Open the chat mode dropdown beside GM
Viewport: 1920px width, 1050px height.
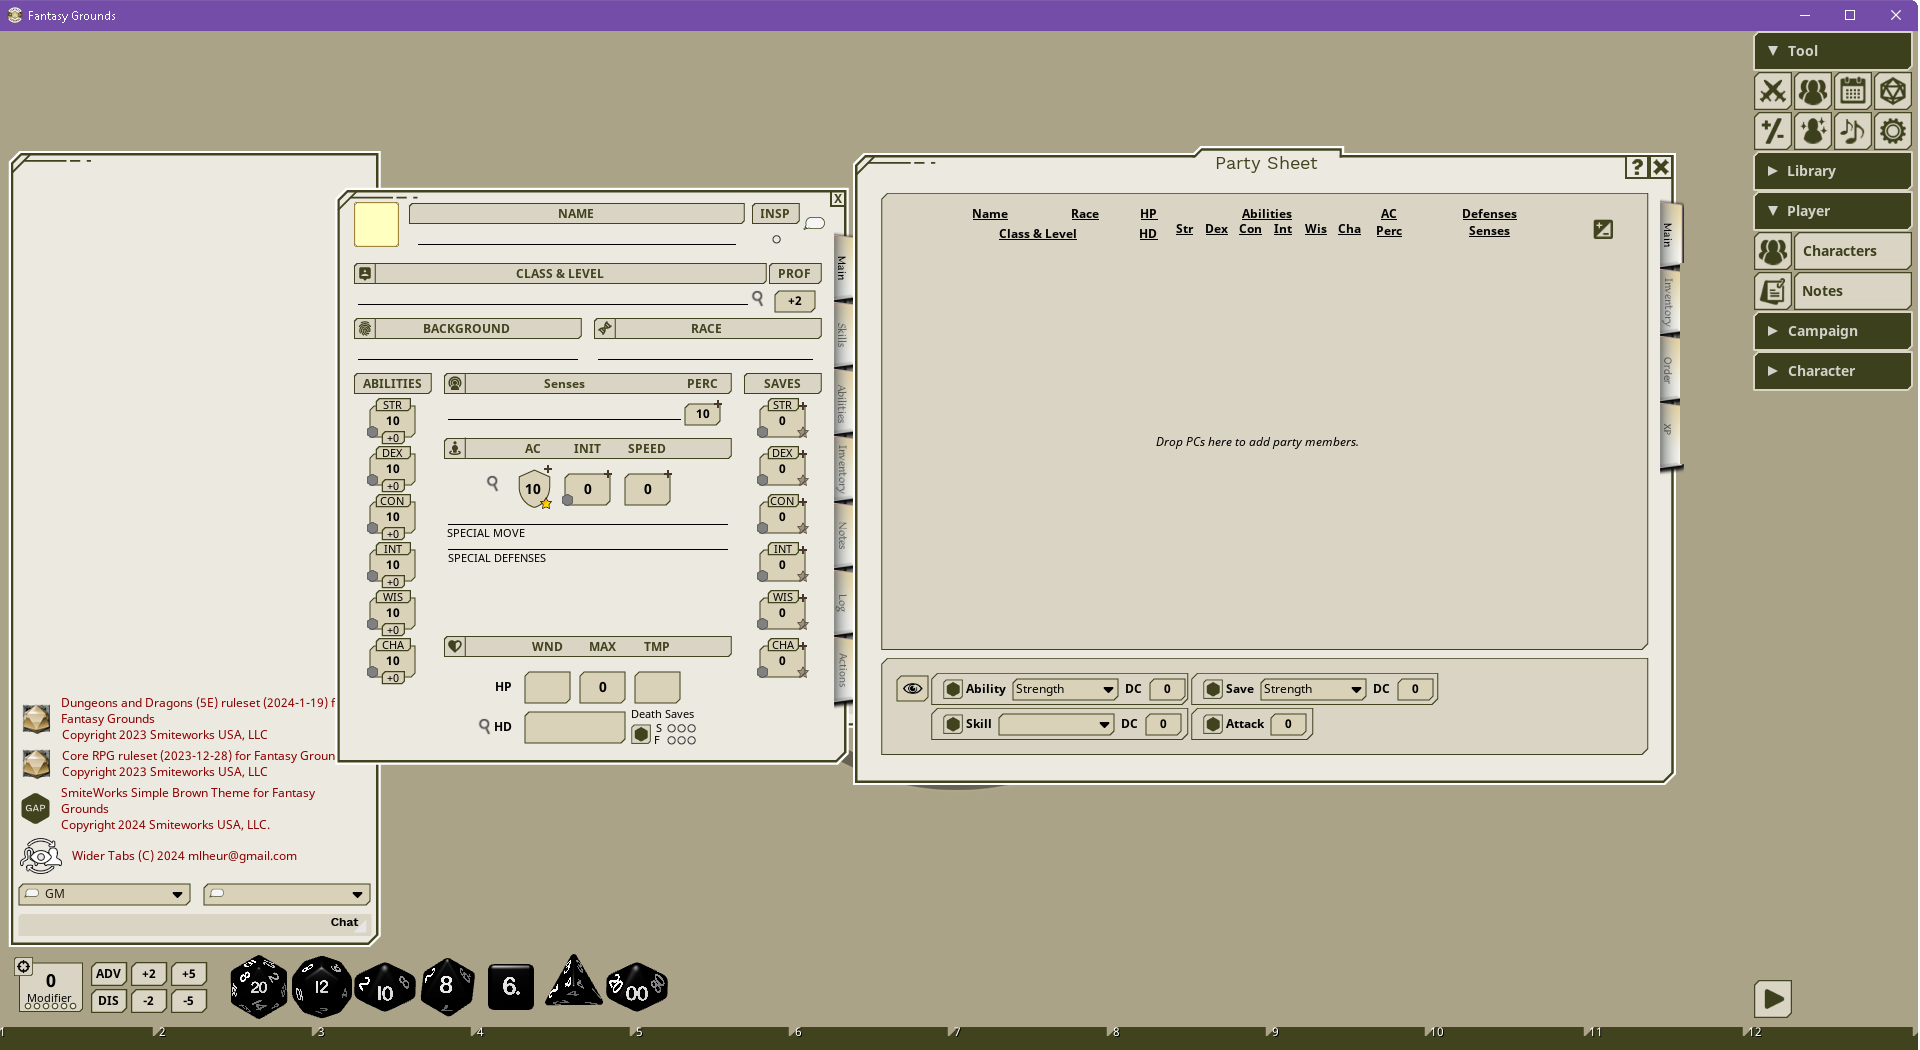[x=287, y=894]
